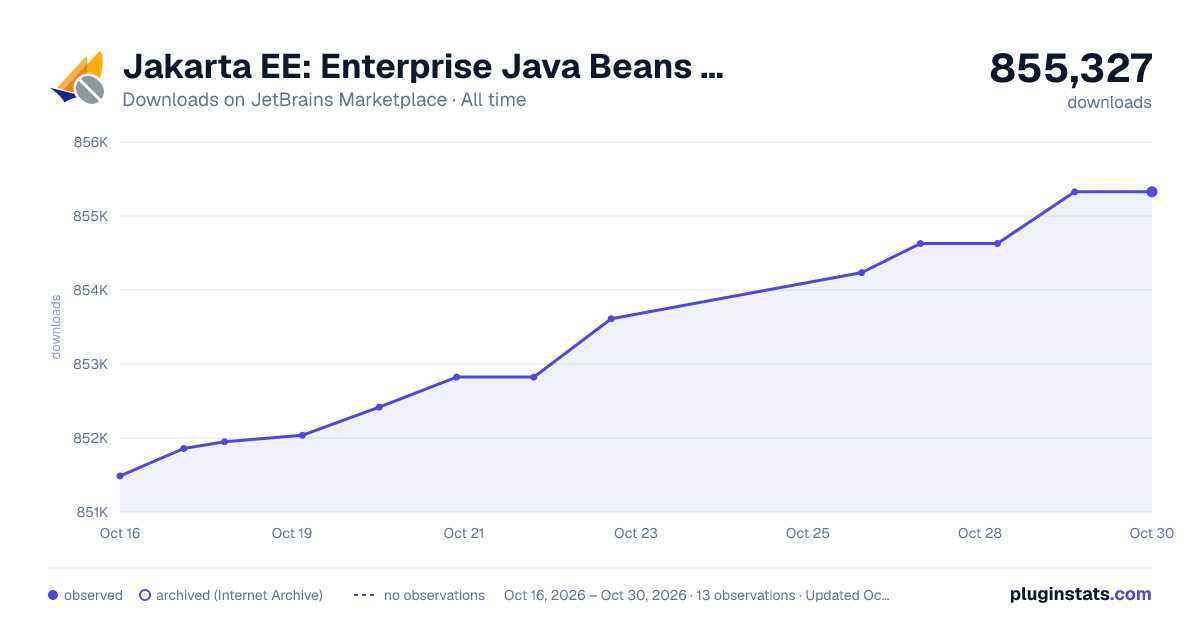Image resolution: width=1200 pixels, height=630 pixels.
Task: Click the total count 855,327
Action: [1071, 68]
